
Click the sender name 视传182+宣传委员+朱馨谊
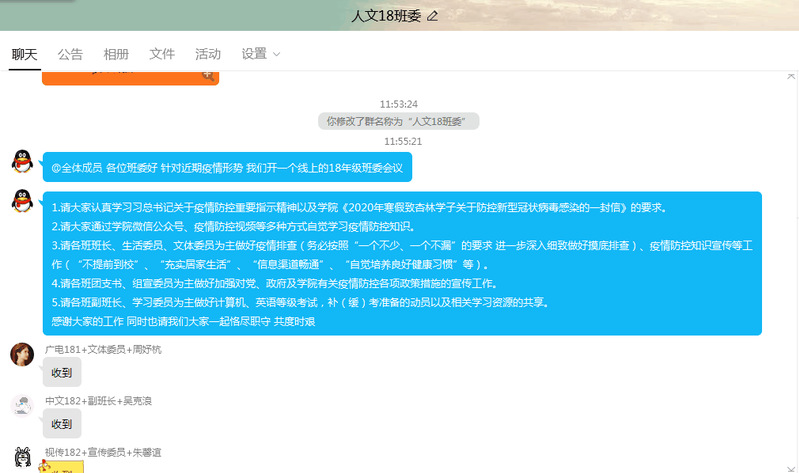[103, 452]
